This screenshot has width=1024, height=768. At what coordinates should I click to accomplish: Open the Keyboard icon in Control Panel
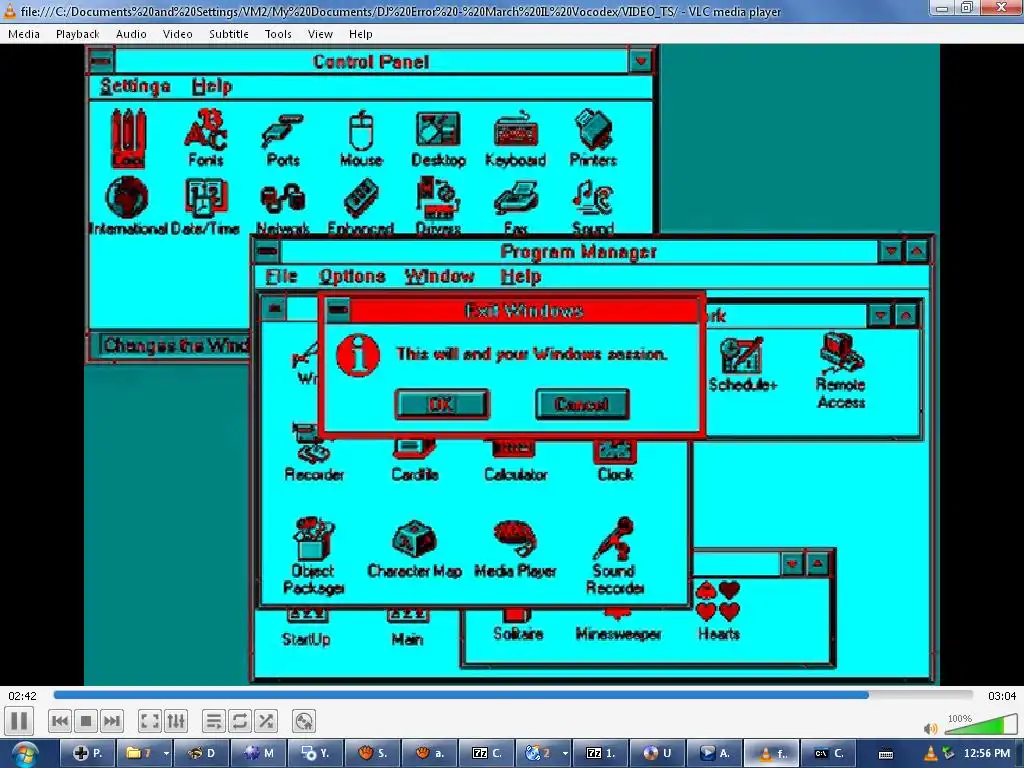pyautogui.click(x=516, y=138)
